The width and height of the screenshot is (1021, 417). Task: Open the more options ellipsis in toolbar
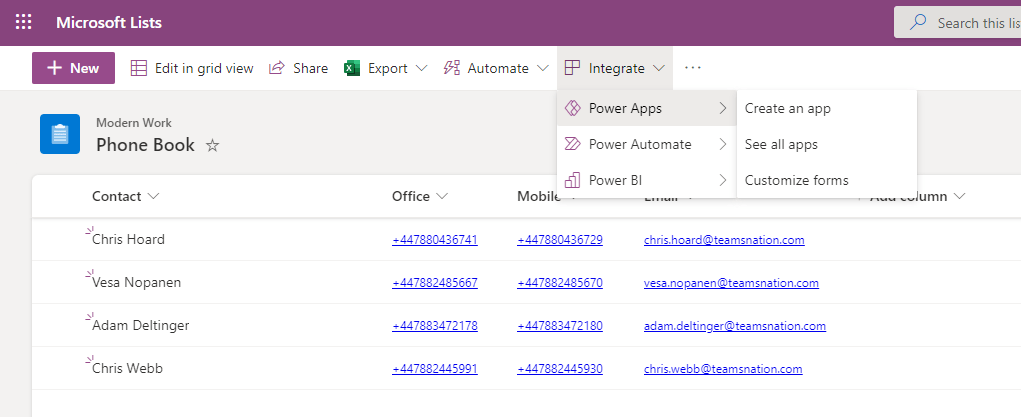point(693,68)
